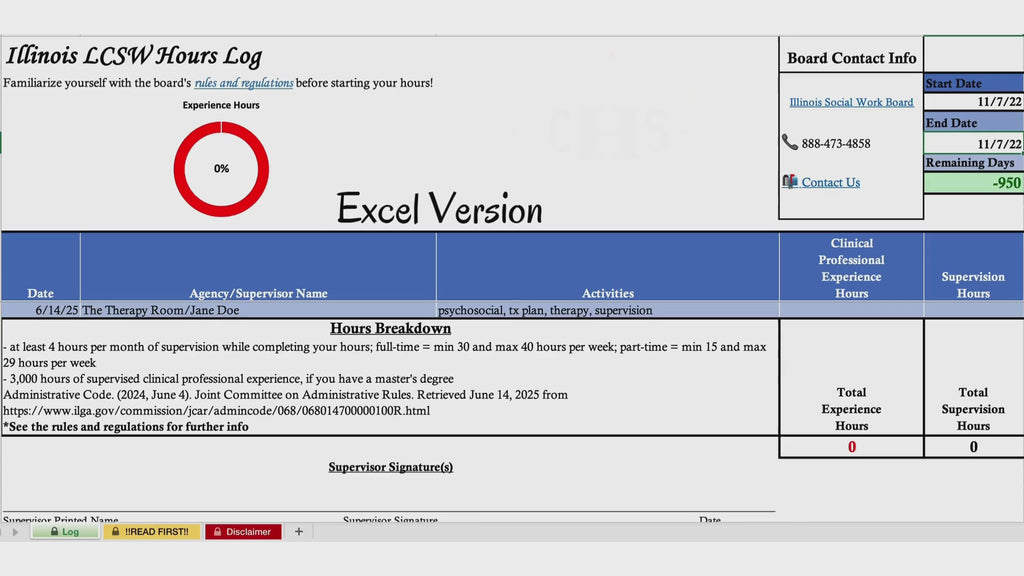Viewport: 1024px width, 576px height.
Task: Click the lock icon on Log tab
Action: (54, 532)
